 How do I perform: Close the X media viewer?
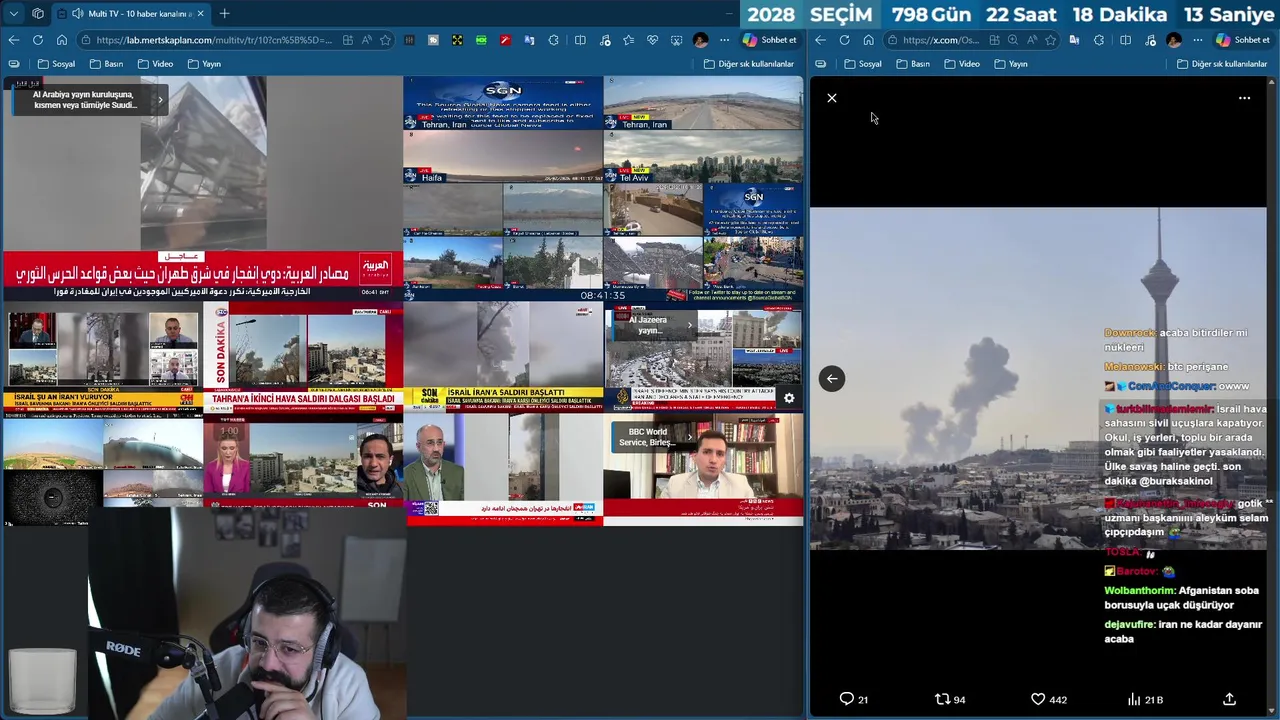tap(832, 98)
